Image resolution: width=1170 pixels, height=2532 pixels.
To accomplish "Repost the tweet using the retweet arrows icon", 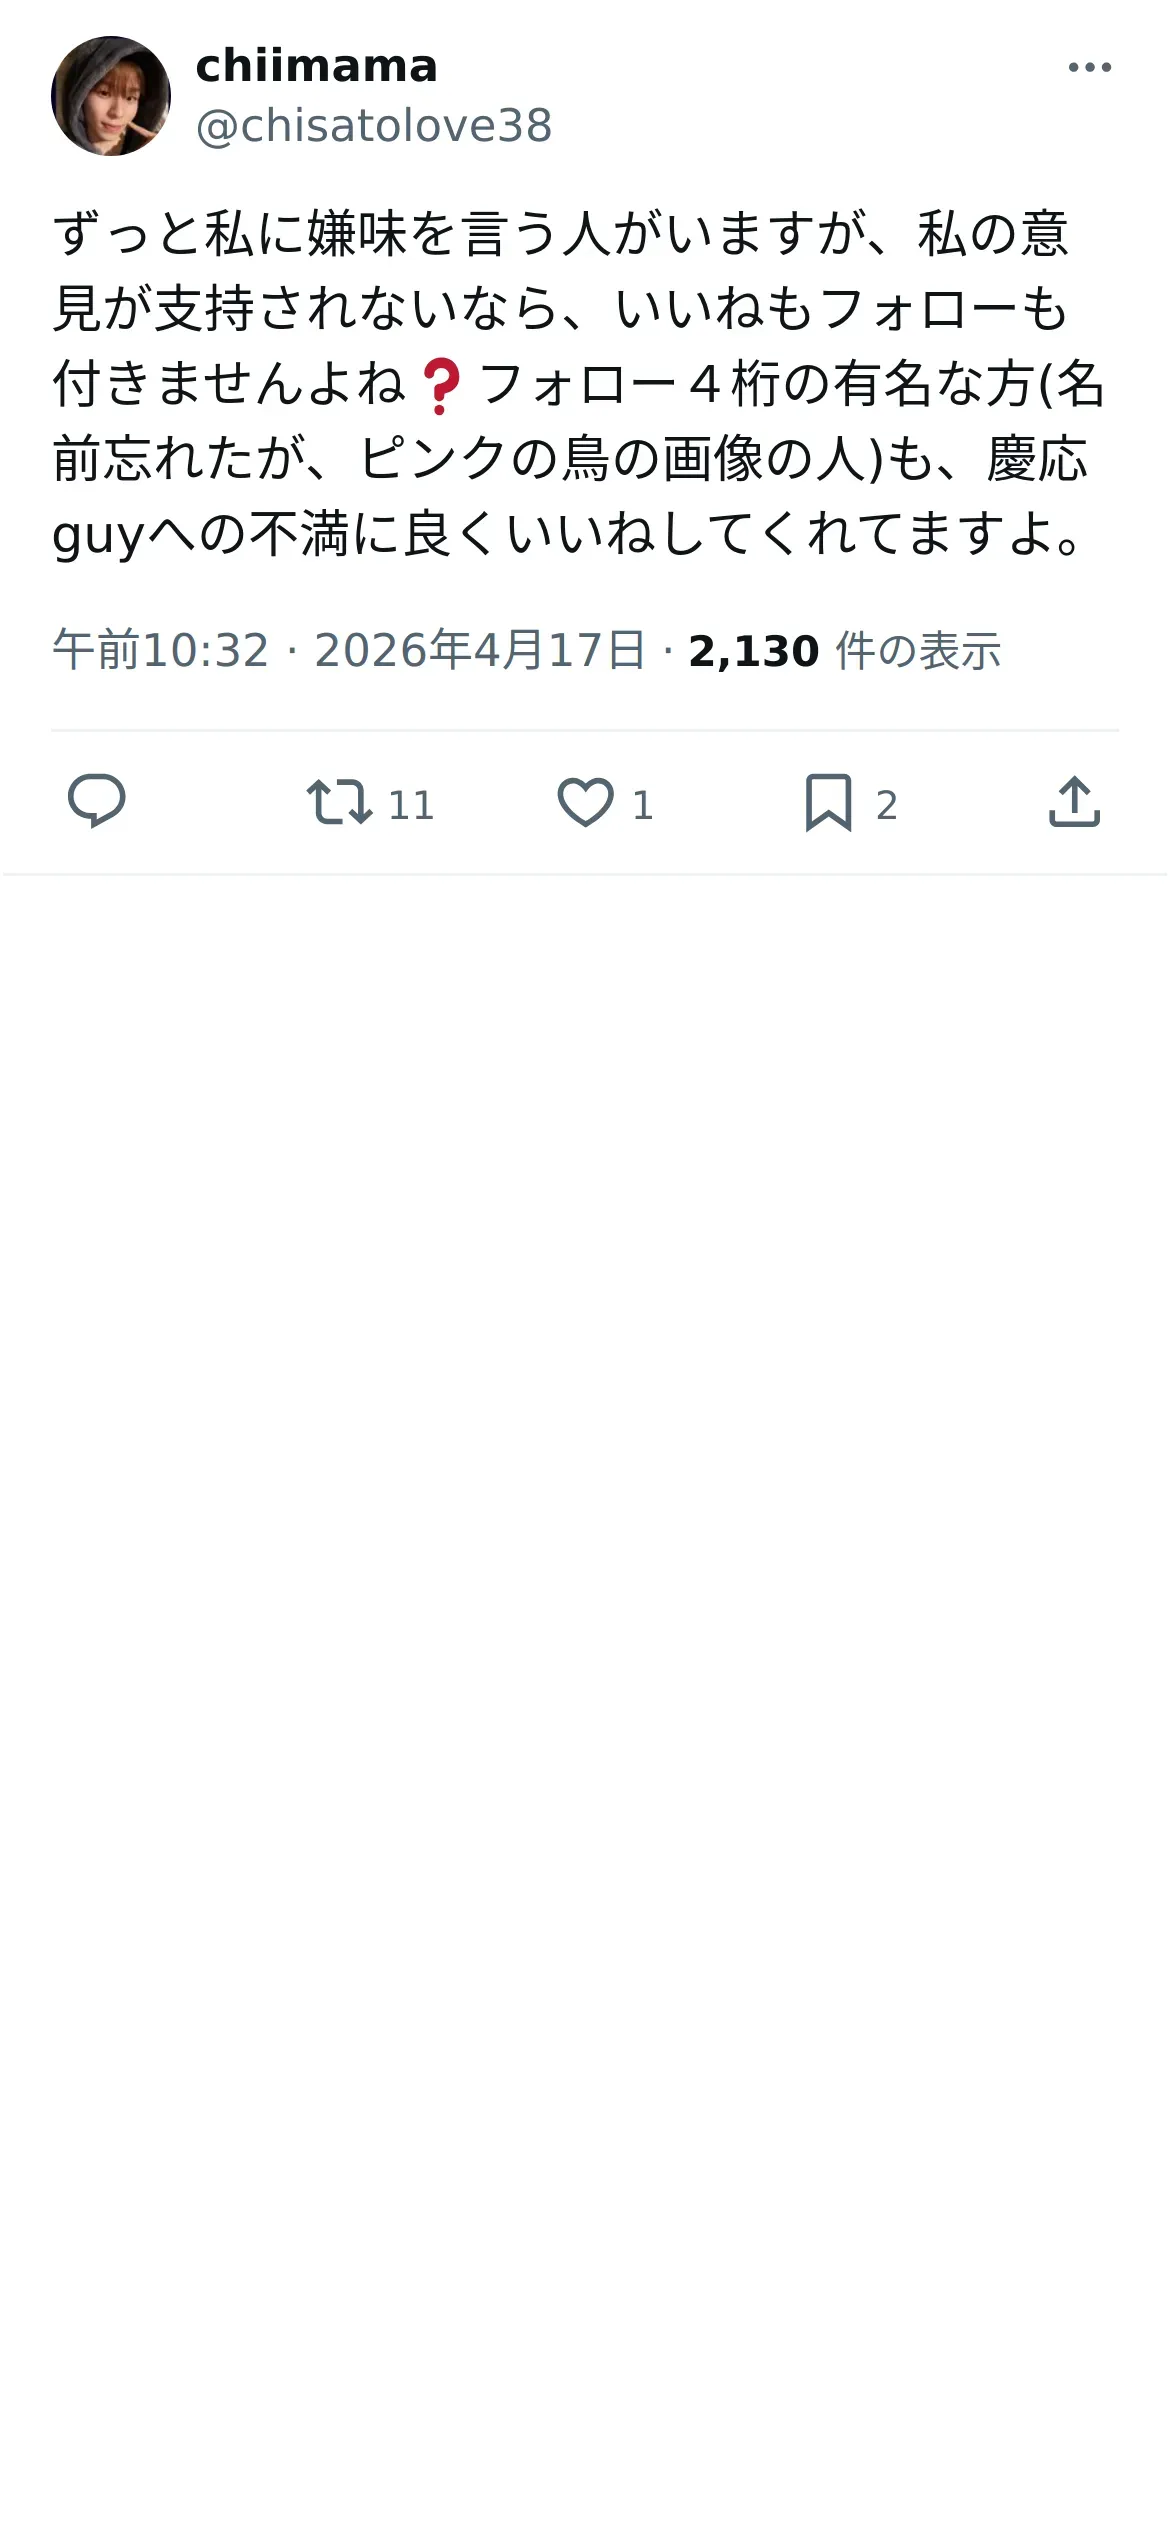I will (339, 802).
